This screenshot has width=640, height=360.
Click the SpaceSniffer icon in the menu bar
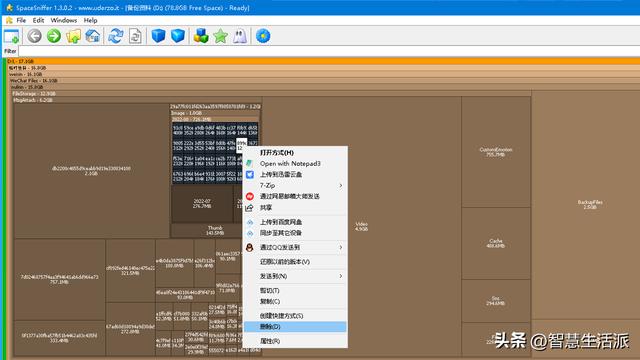[x=9, y=20]
